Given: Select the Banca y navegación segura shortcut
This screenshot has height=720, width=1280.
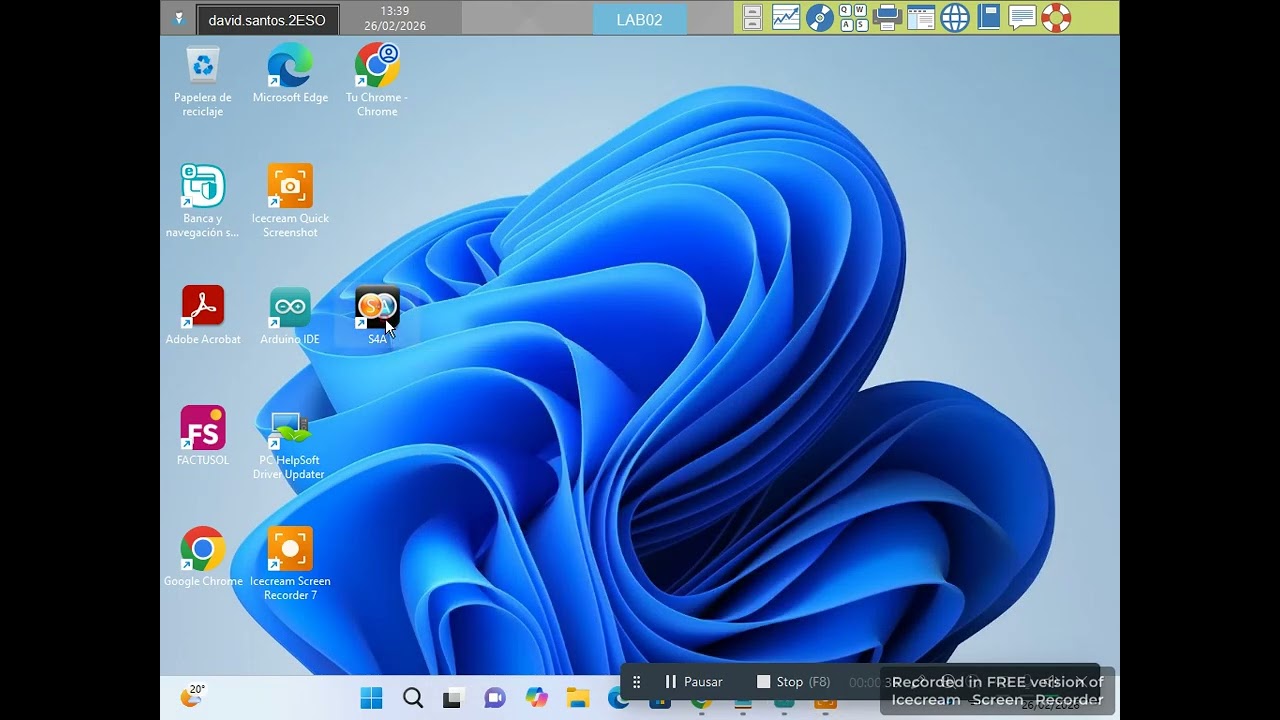Looking at the screenshot, I should click(203, 201).
